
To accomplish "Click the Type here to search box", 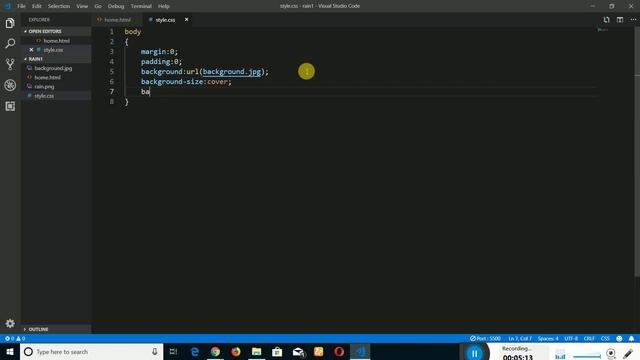I will (x=91, y=351).
